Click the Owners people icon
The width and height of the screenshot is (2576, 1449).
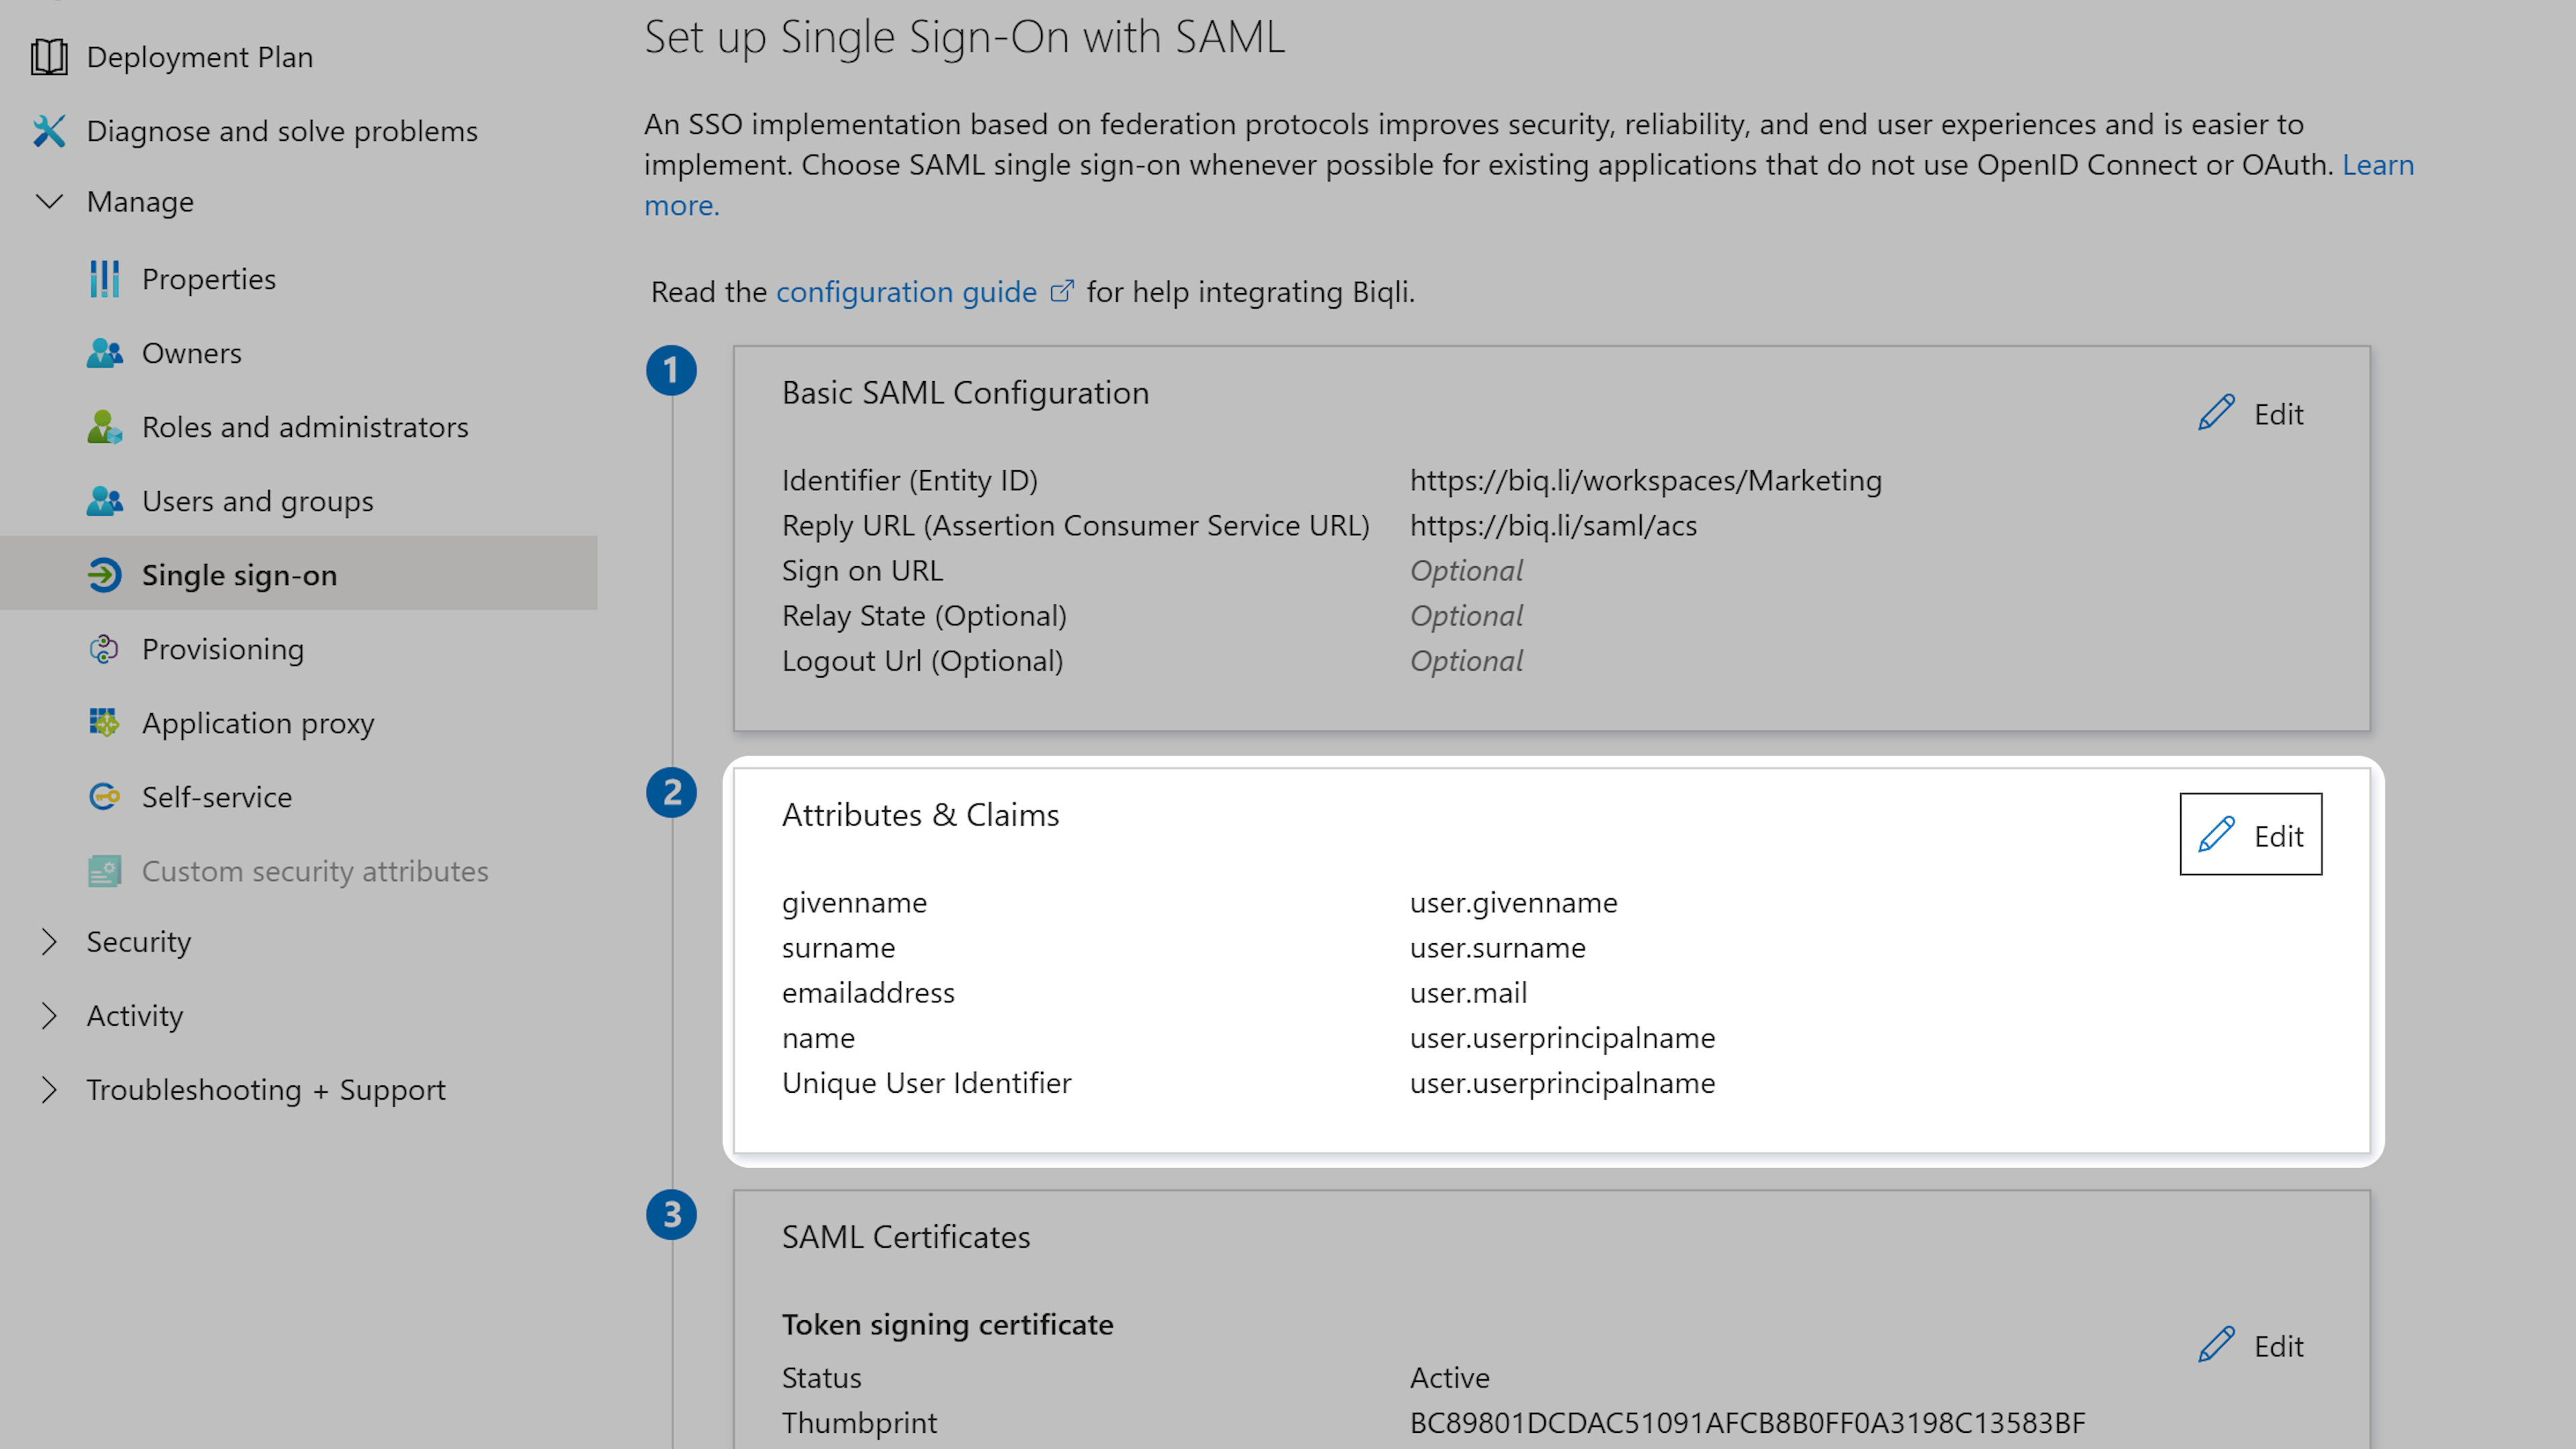pyautogui.click(x=104, y=353)
